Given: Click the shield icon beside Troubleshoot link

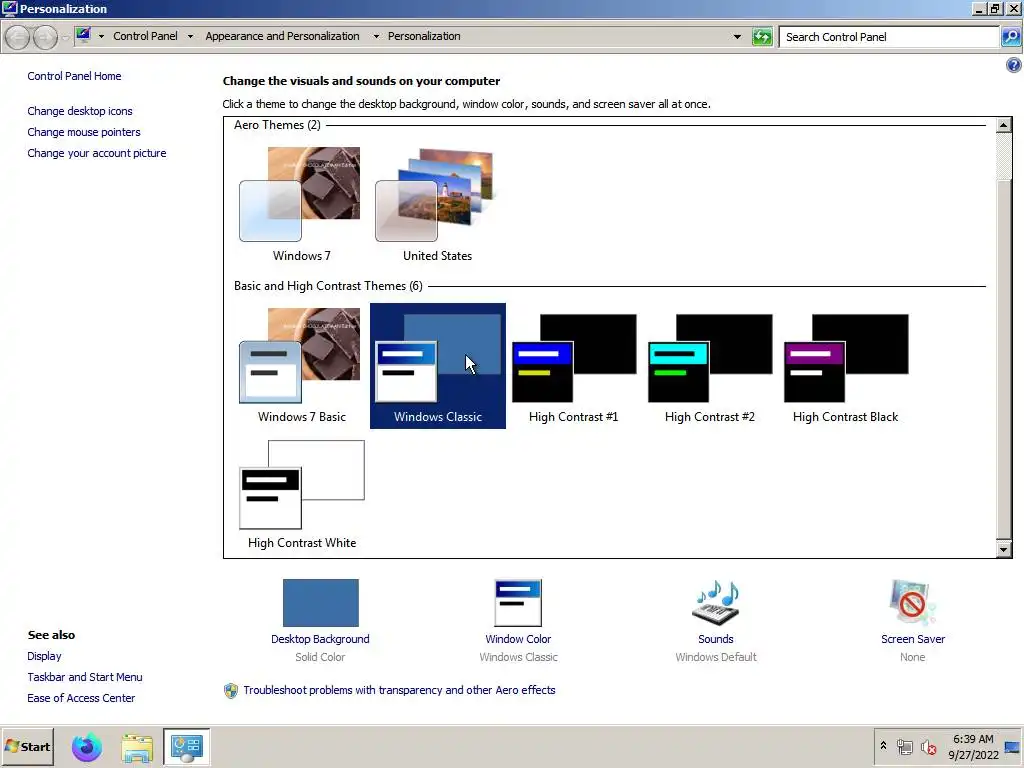Looking at the screenshot, I should tap(231, 690).
